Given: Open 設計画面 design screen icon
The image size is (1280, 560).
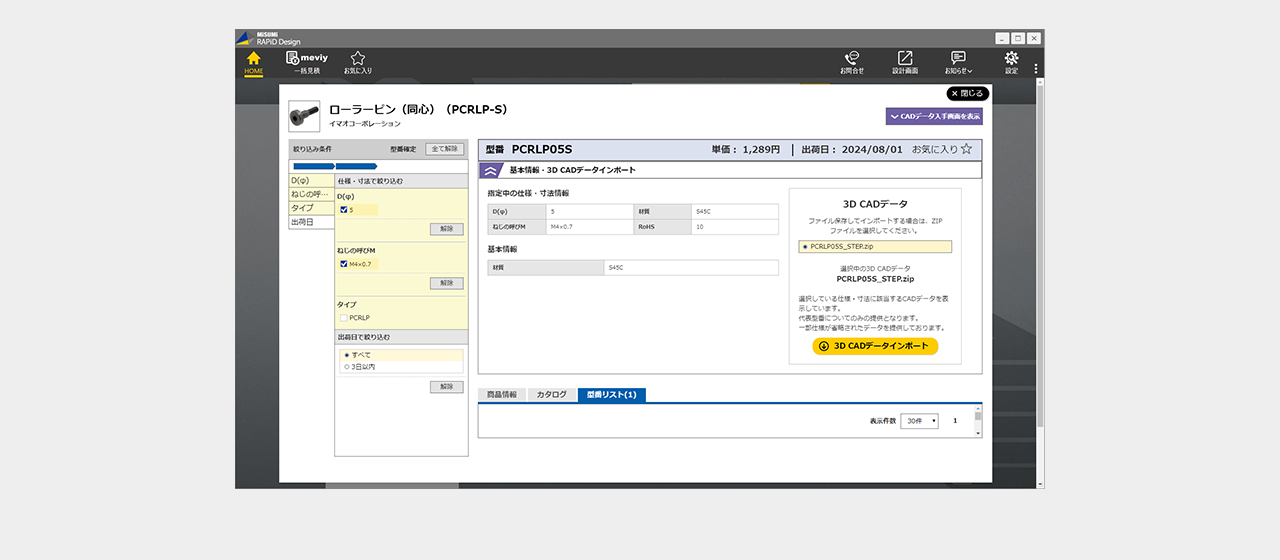Looking at the screenshot, I should tap(904, 60).
